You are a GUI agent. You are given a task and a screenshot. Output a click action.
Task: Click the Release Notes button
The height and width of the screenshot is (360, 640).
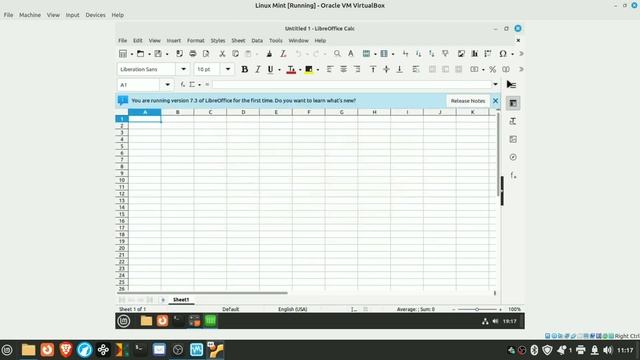pyautogui.click(x=468, y=100)
